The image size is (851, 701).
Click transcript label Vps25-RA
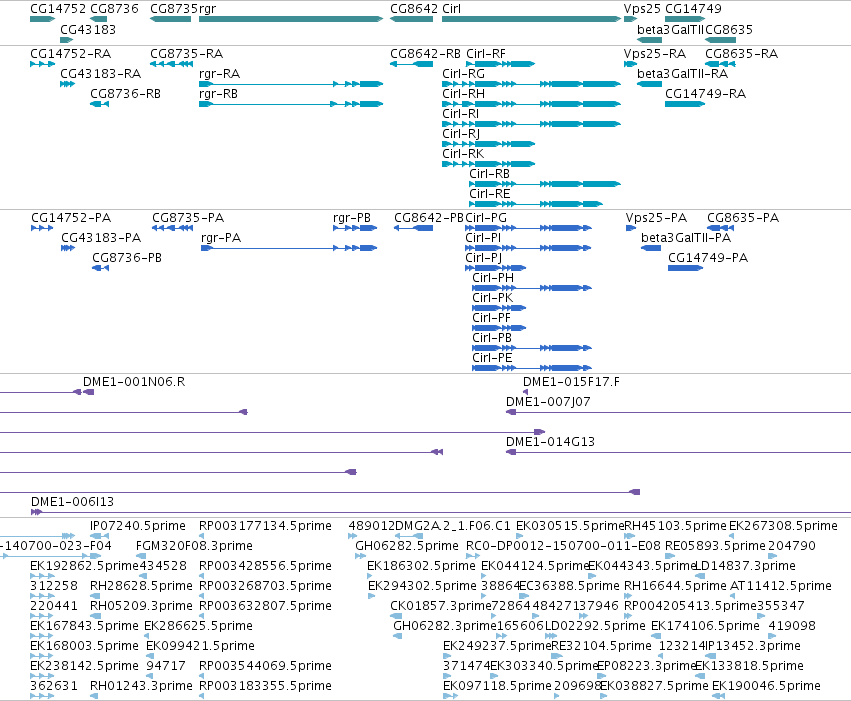(655, 54)
